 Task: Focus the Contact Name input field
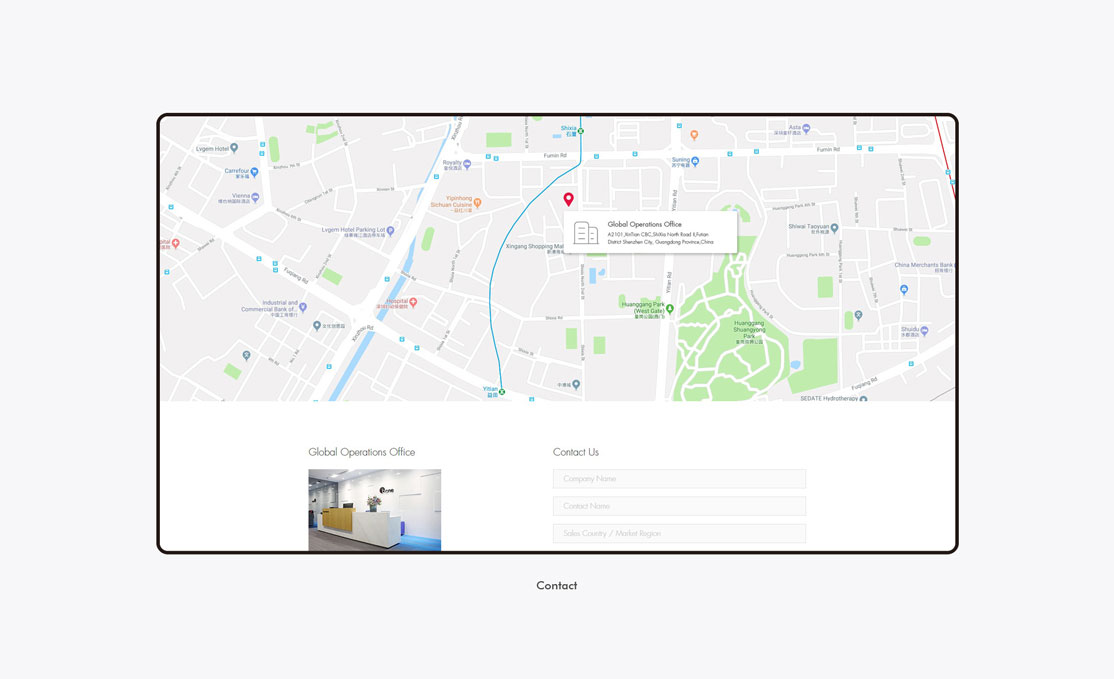tap(679, 506)
